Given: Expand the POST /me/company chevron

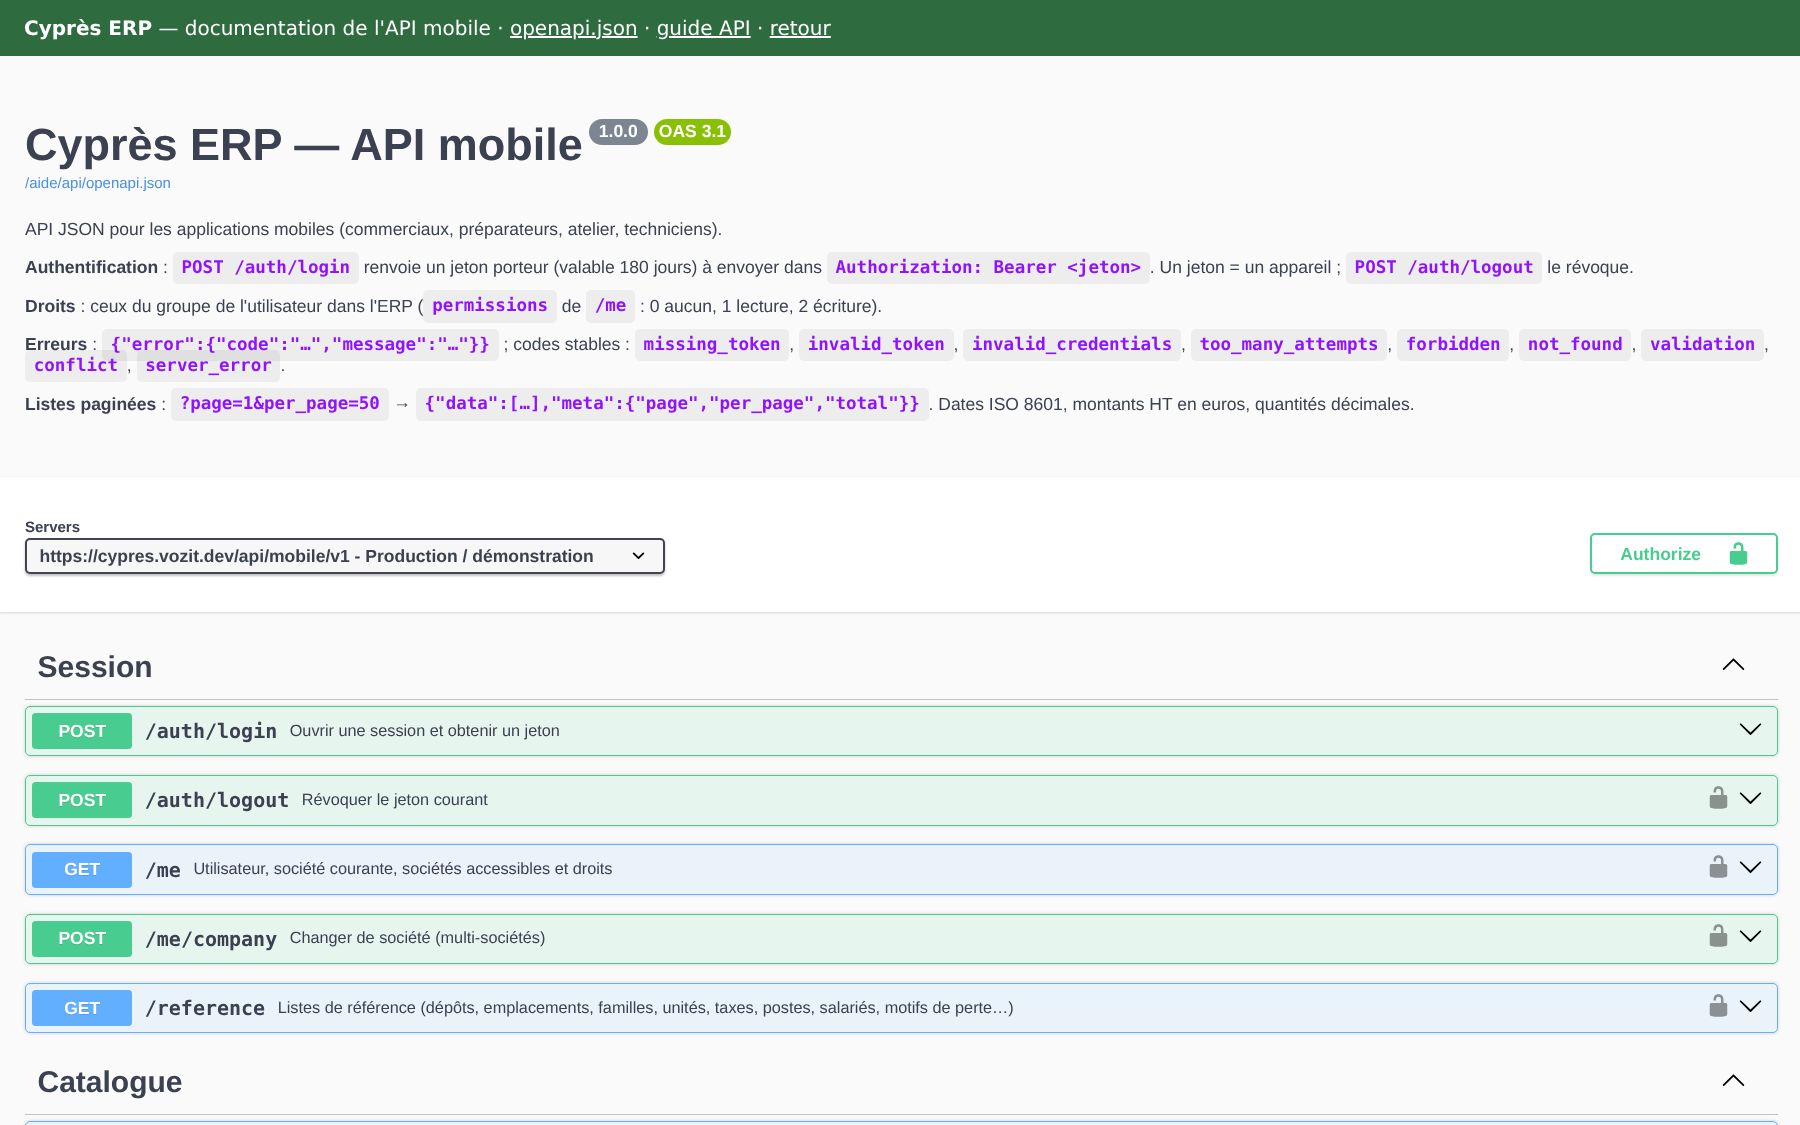Looking at the screenshot, I should 1750,936.
